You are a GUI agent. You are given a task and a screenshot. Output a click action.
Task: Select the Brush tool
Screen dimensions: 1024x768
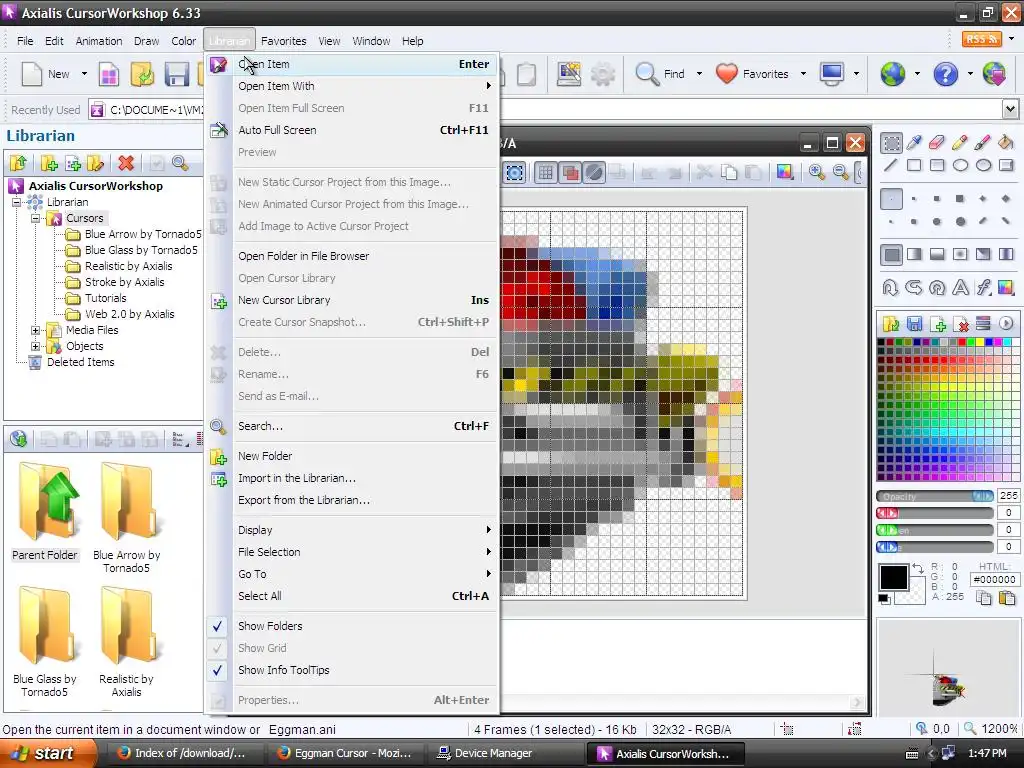click(982, 142)
